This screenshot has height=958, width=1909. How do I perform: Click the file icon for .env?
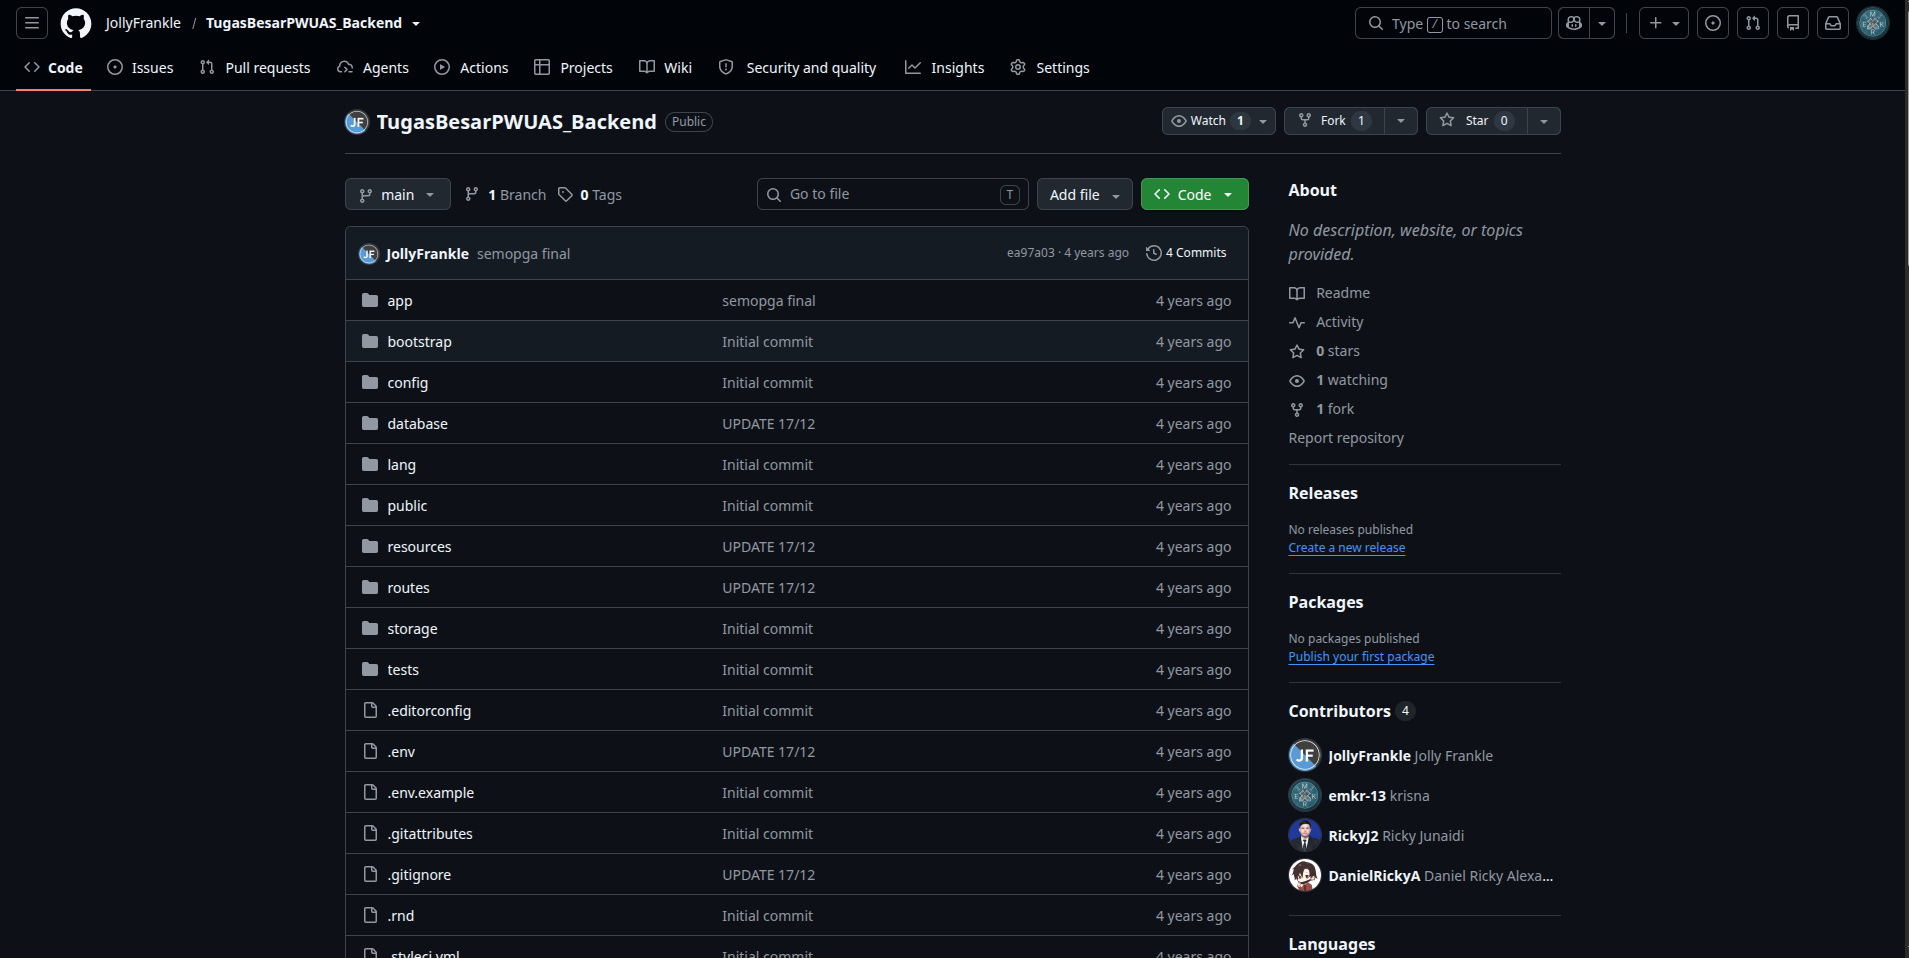[x=370, y=751]
